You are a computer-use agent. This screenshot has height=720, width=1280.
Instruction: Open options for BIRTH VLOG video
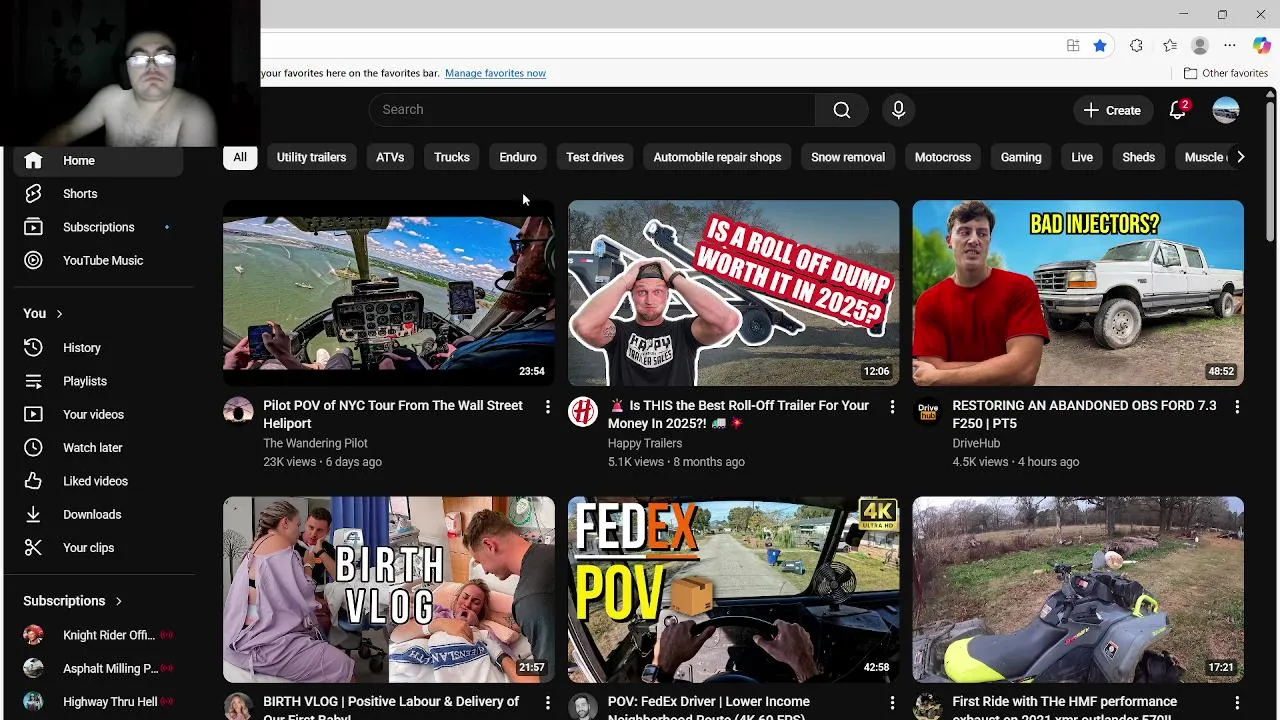click(x=547, y=703)
